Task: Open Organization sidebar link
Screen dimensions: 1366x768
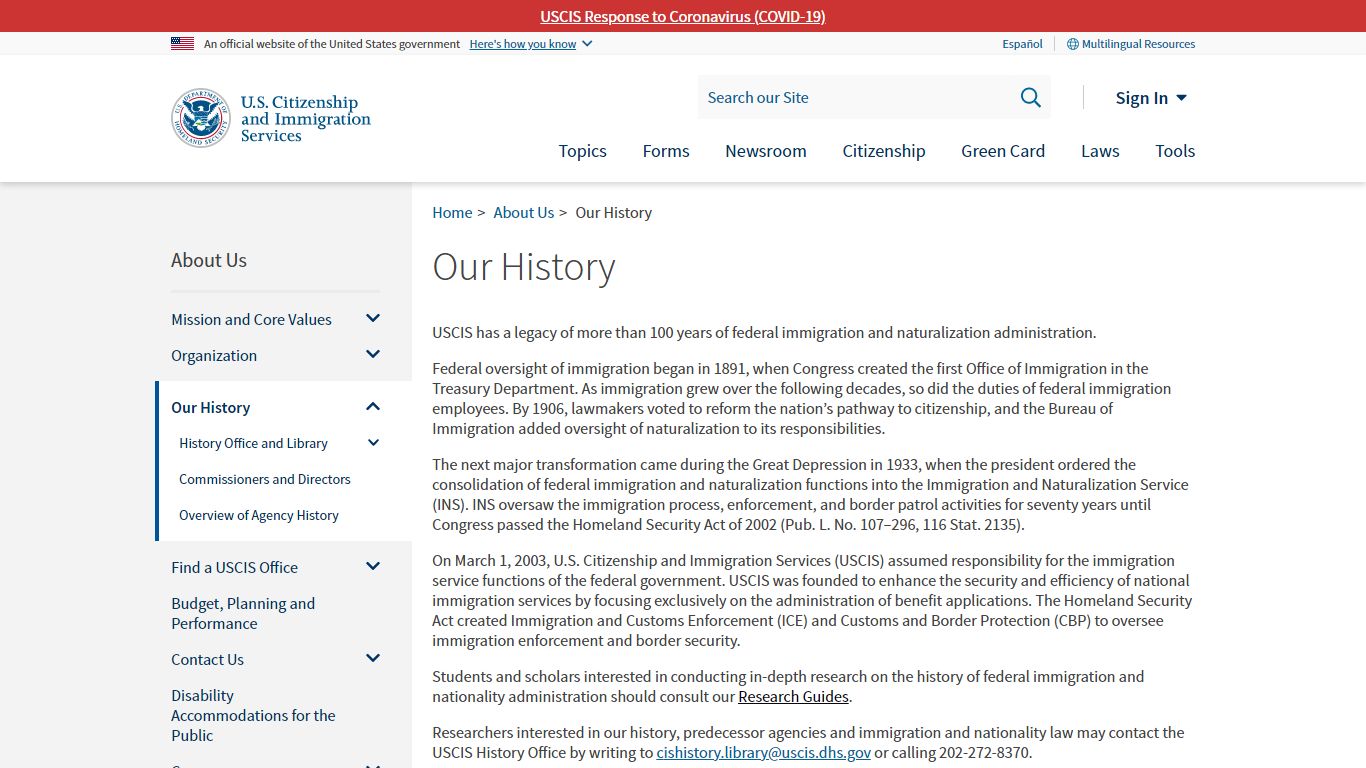Action: pyautogui.click(x=214, y=355)
